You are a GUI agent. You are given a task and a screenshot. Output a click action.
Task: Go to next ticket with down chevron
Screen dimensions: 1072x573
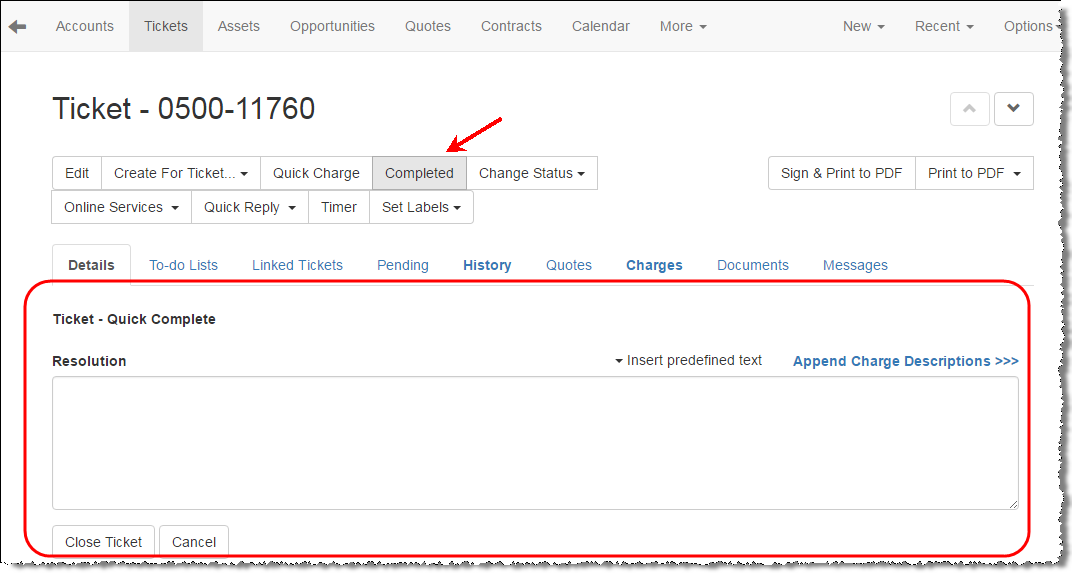point(1013,109)
